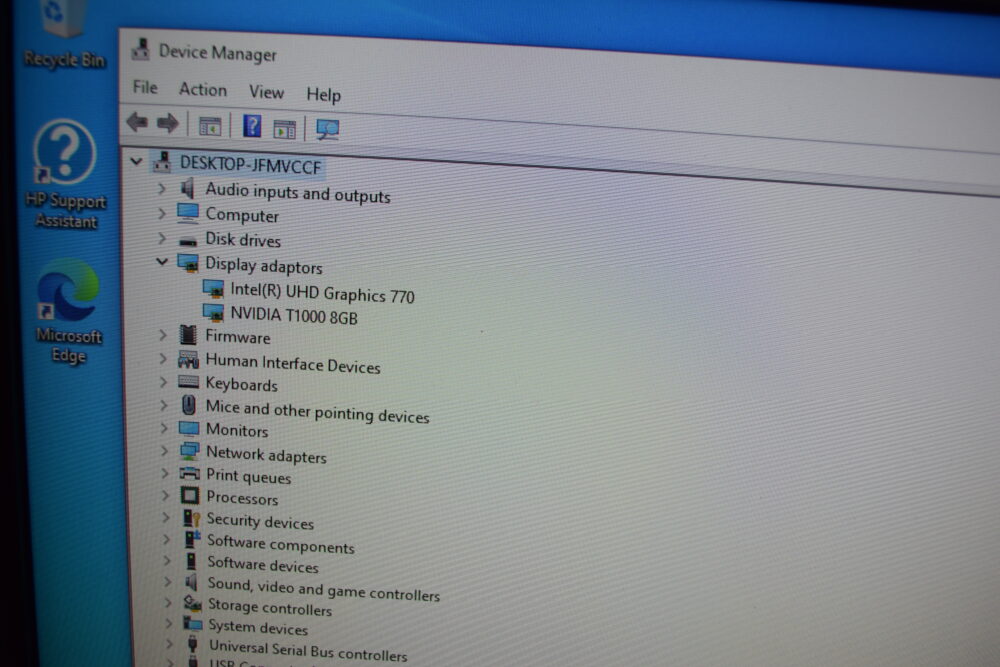1000x667 pixels.
Task: Select NVIDIA T1000 8GB entry
Action: pyautogui.click(x=294, y=315)
